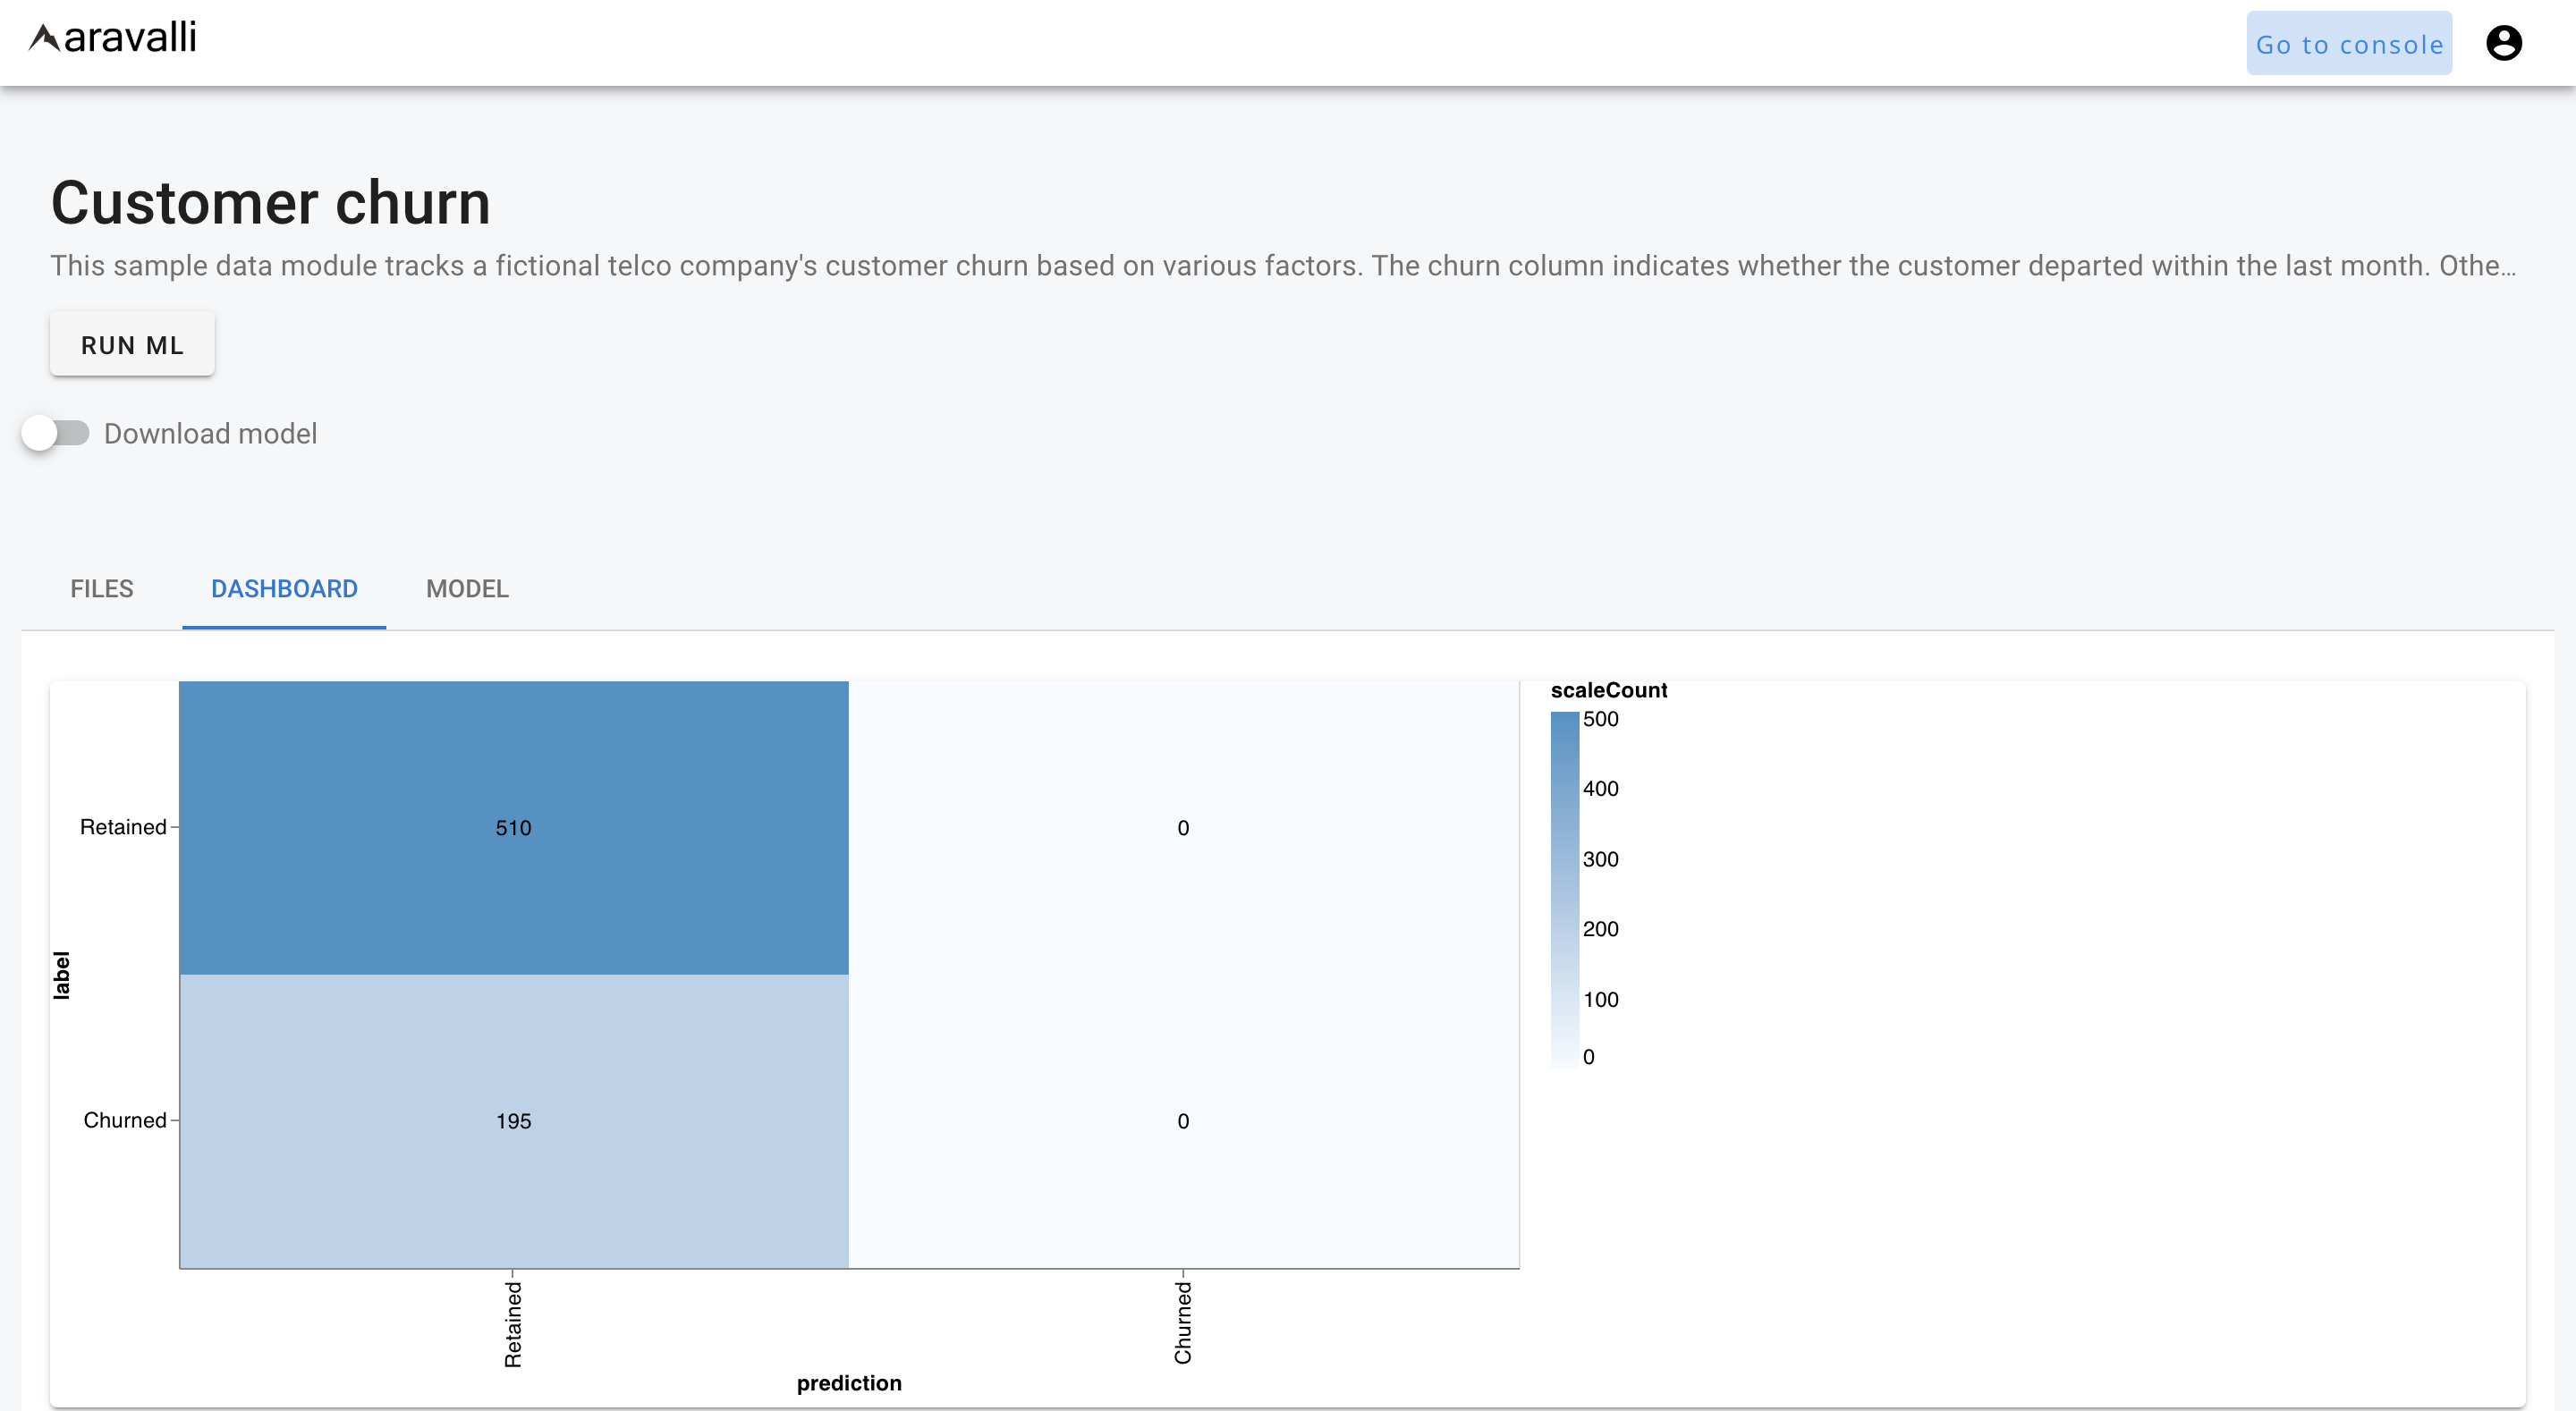Click the 195 Churned-Retained matrix cell
Image resolution: width=2576 pixels, height=1411 pixels.
[x=513, y=1120]
